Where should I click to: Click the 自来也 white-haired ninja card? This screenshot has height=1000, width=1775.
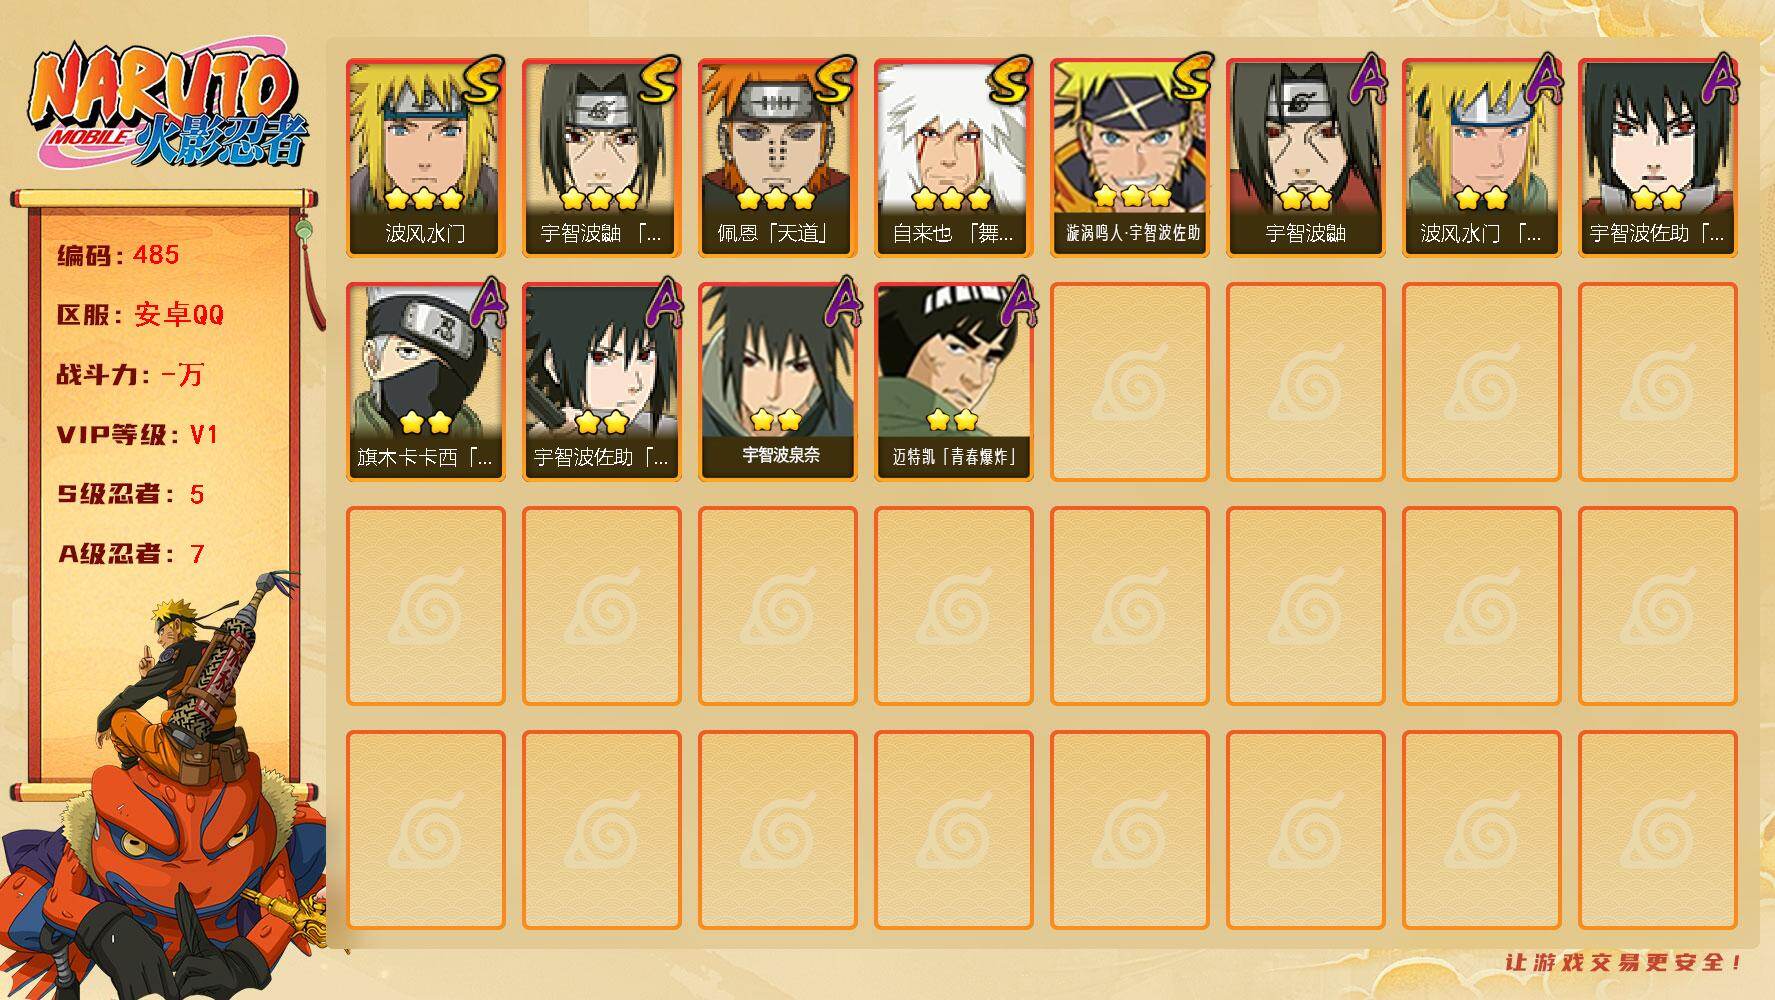coord(953,158)
